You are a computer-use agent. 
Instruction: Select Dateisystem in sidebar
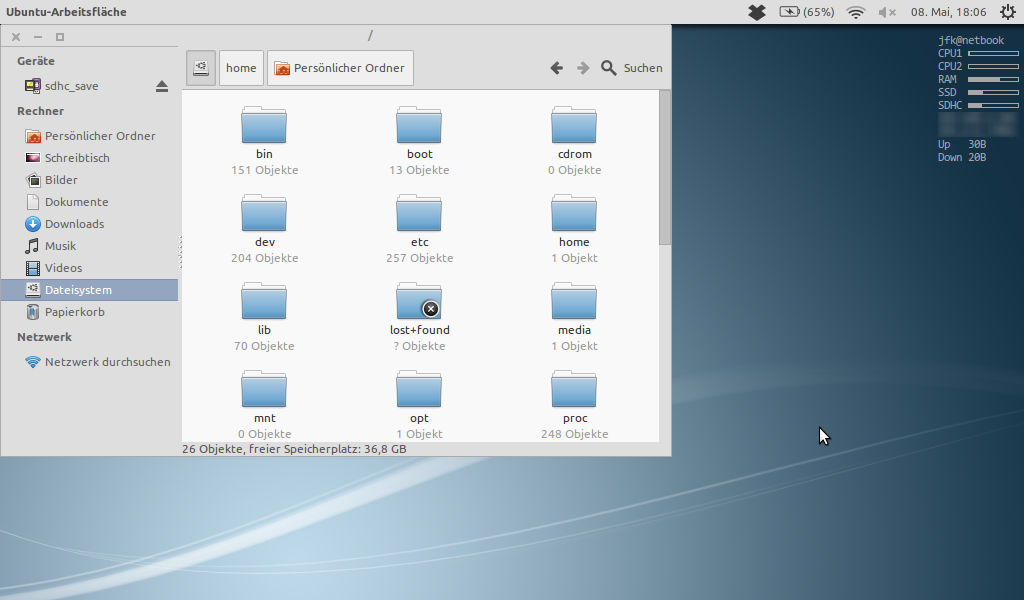89,290
